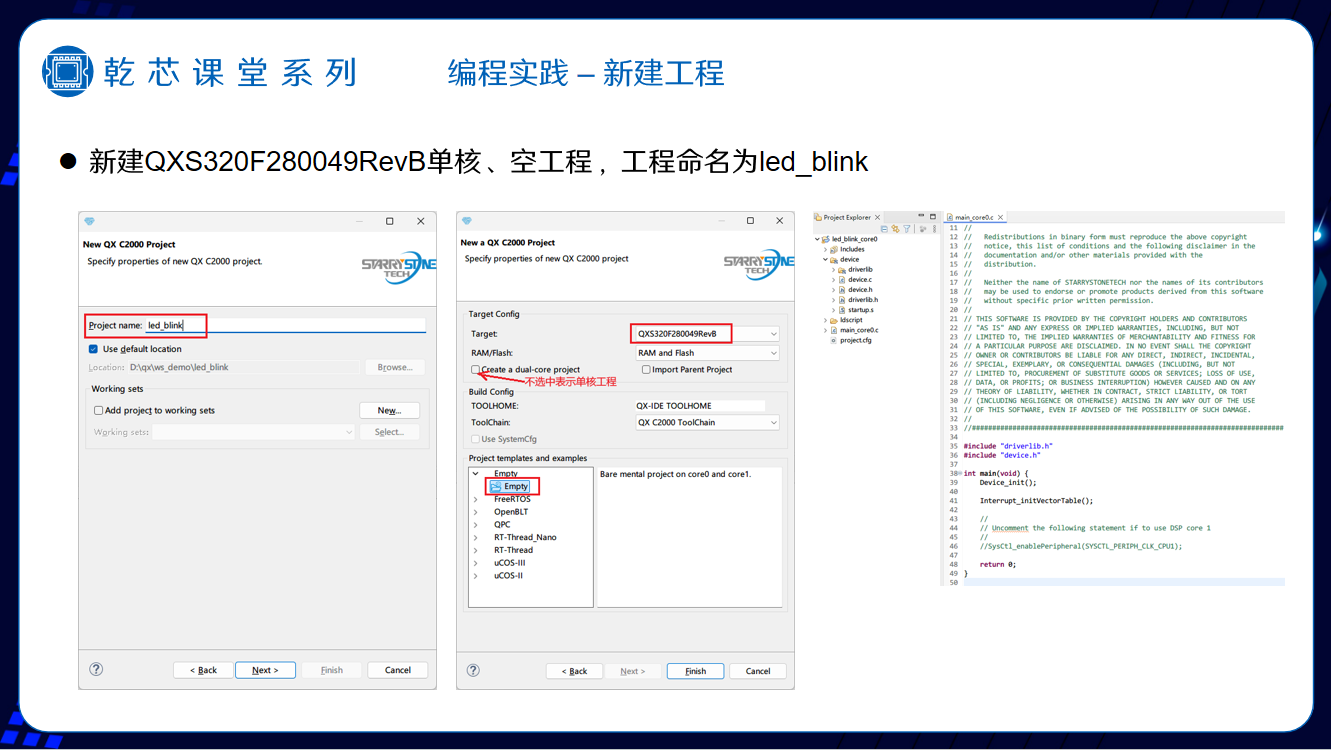Click the Interrupt_initVectorTable(); code line
The width and height of the screenshot is (1331, 750).
pyautogui.click(x=1036, y=500)
